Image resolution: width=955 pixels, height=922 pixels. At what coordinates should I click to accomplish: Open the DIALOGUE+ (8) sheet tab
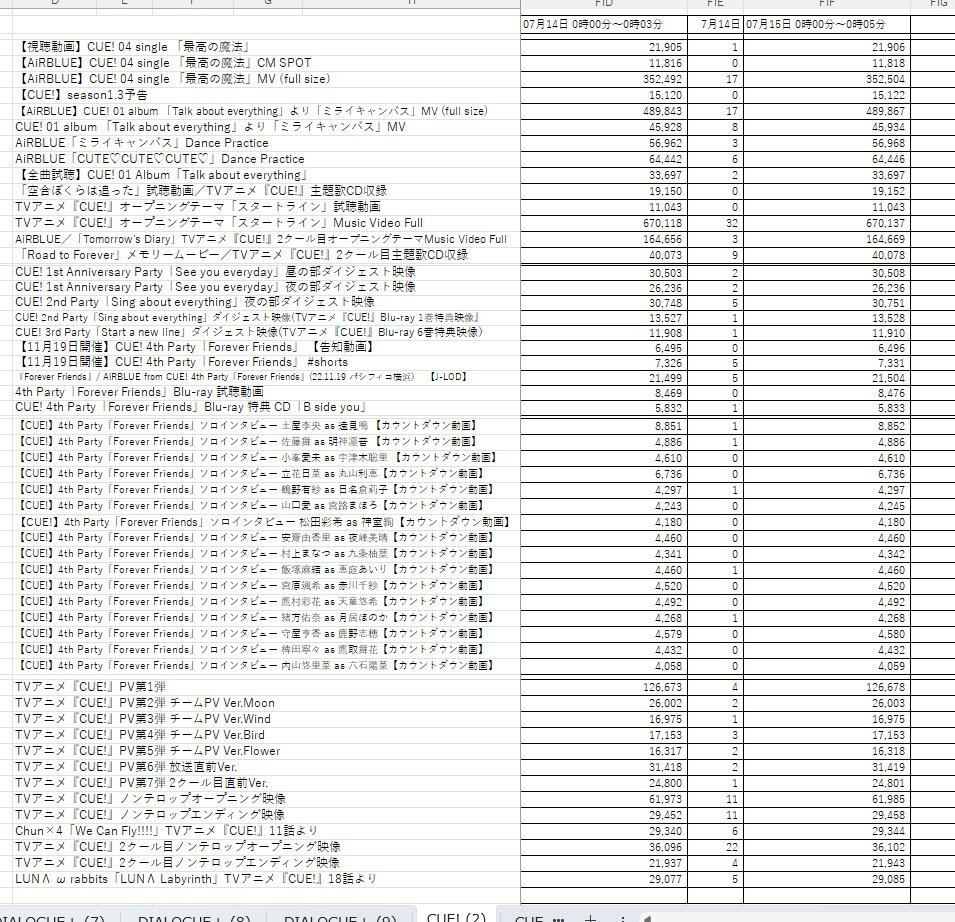click(x=194, y=919)
